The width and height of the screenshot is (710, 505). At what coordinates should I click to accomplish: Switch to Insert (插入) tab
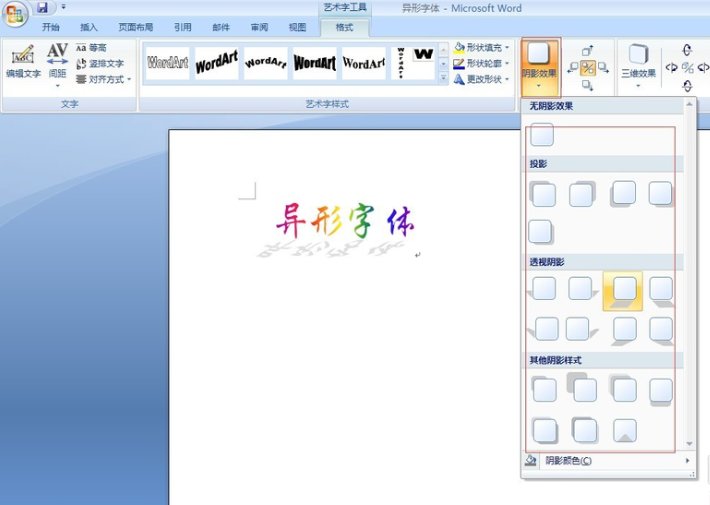(89, 27)
